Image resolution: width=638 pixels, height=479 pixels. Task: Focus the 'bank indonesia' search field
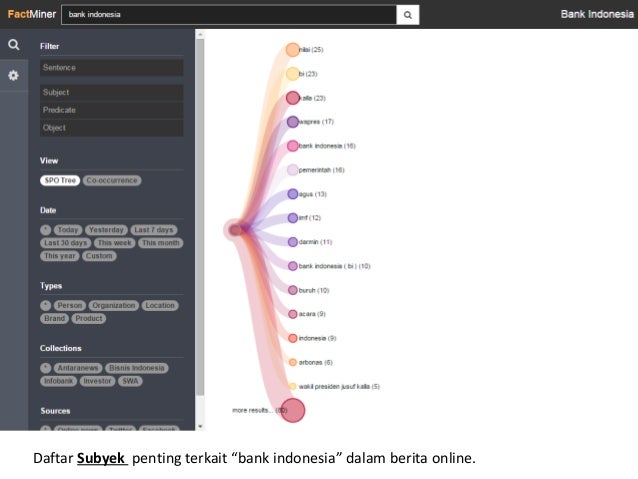pyautogui.click(x=229, y=15)
